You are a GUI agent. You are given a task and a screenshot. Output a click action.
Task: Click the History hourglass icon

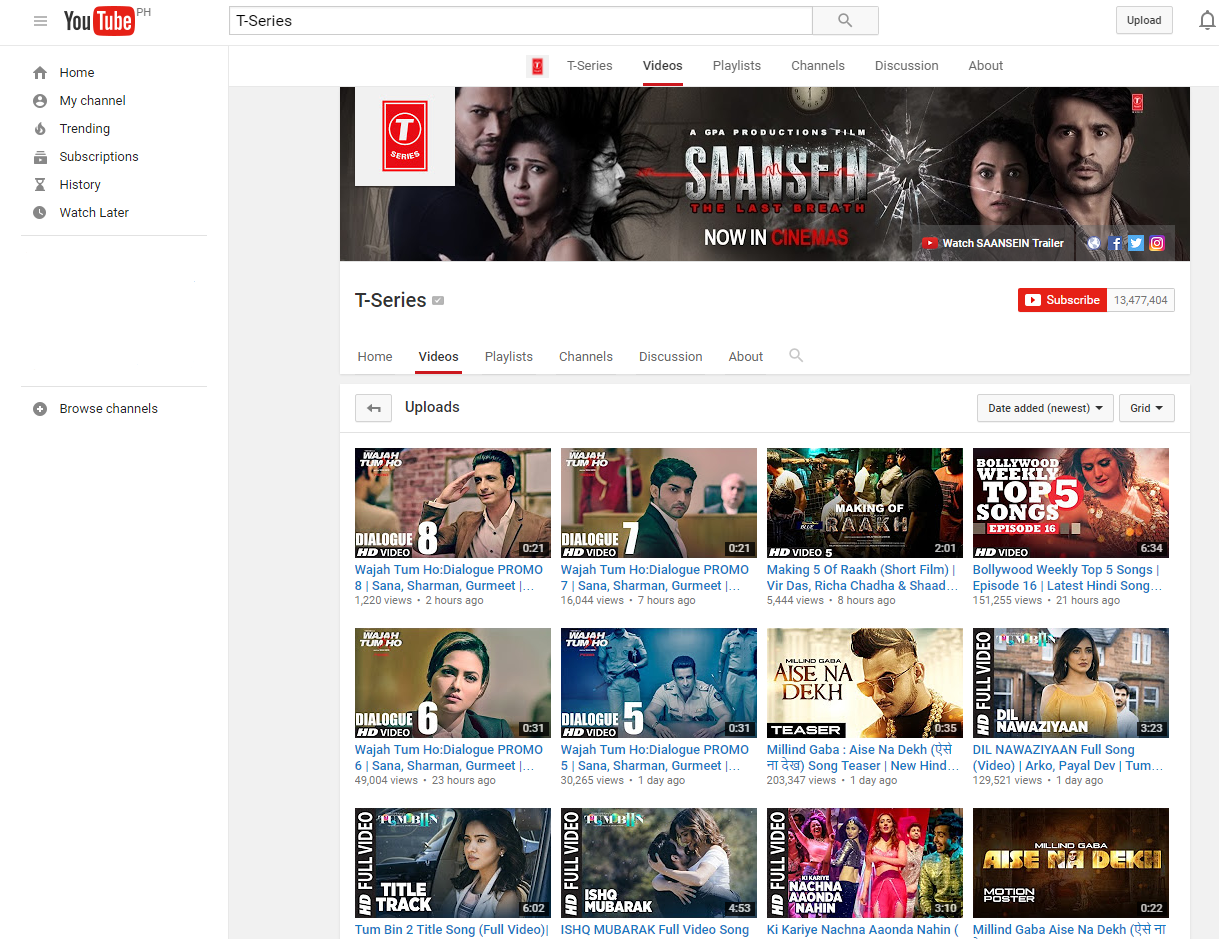40,185
